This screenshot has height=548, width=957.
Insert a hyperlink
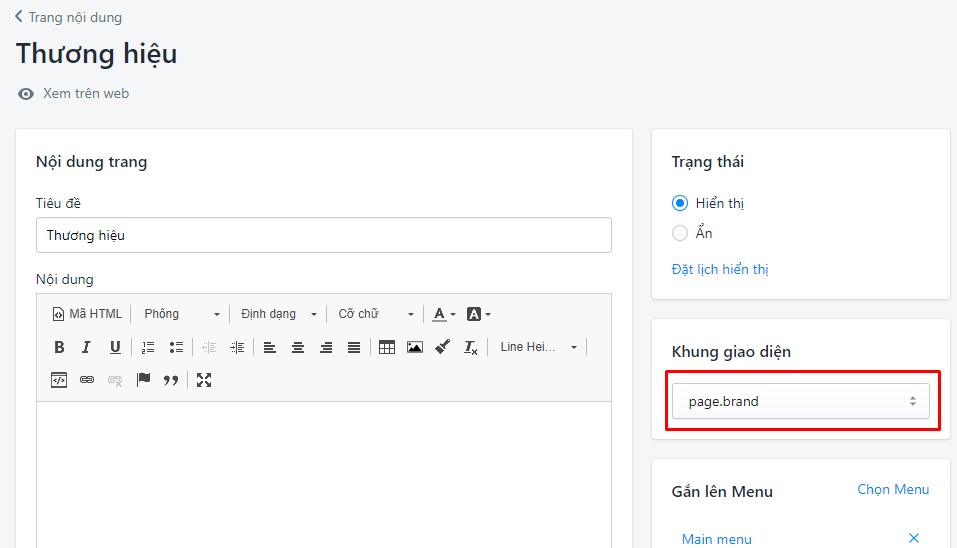pos(87,380)
